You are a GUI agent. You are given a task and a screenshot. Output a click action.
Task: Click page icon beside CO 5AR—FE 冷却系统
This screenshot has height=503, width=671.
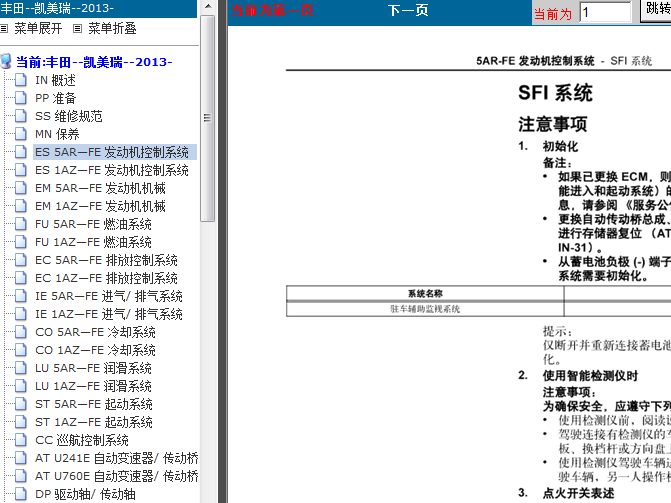coord(21,332)
